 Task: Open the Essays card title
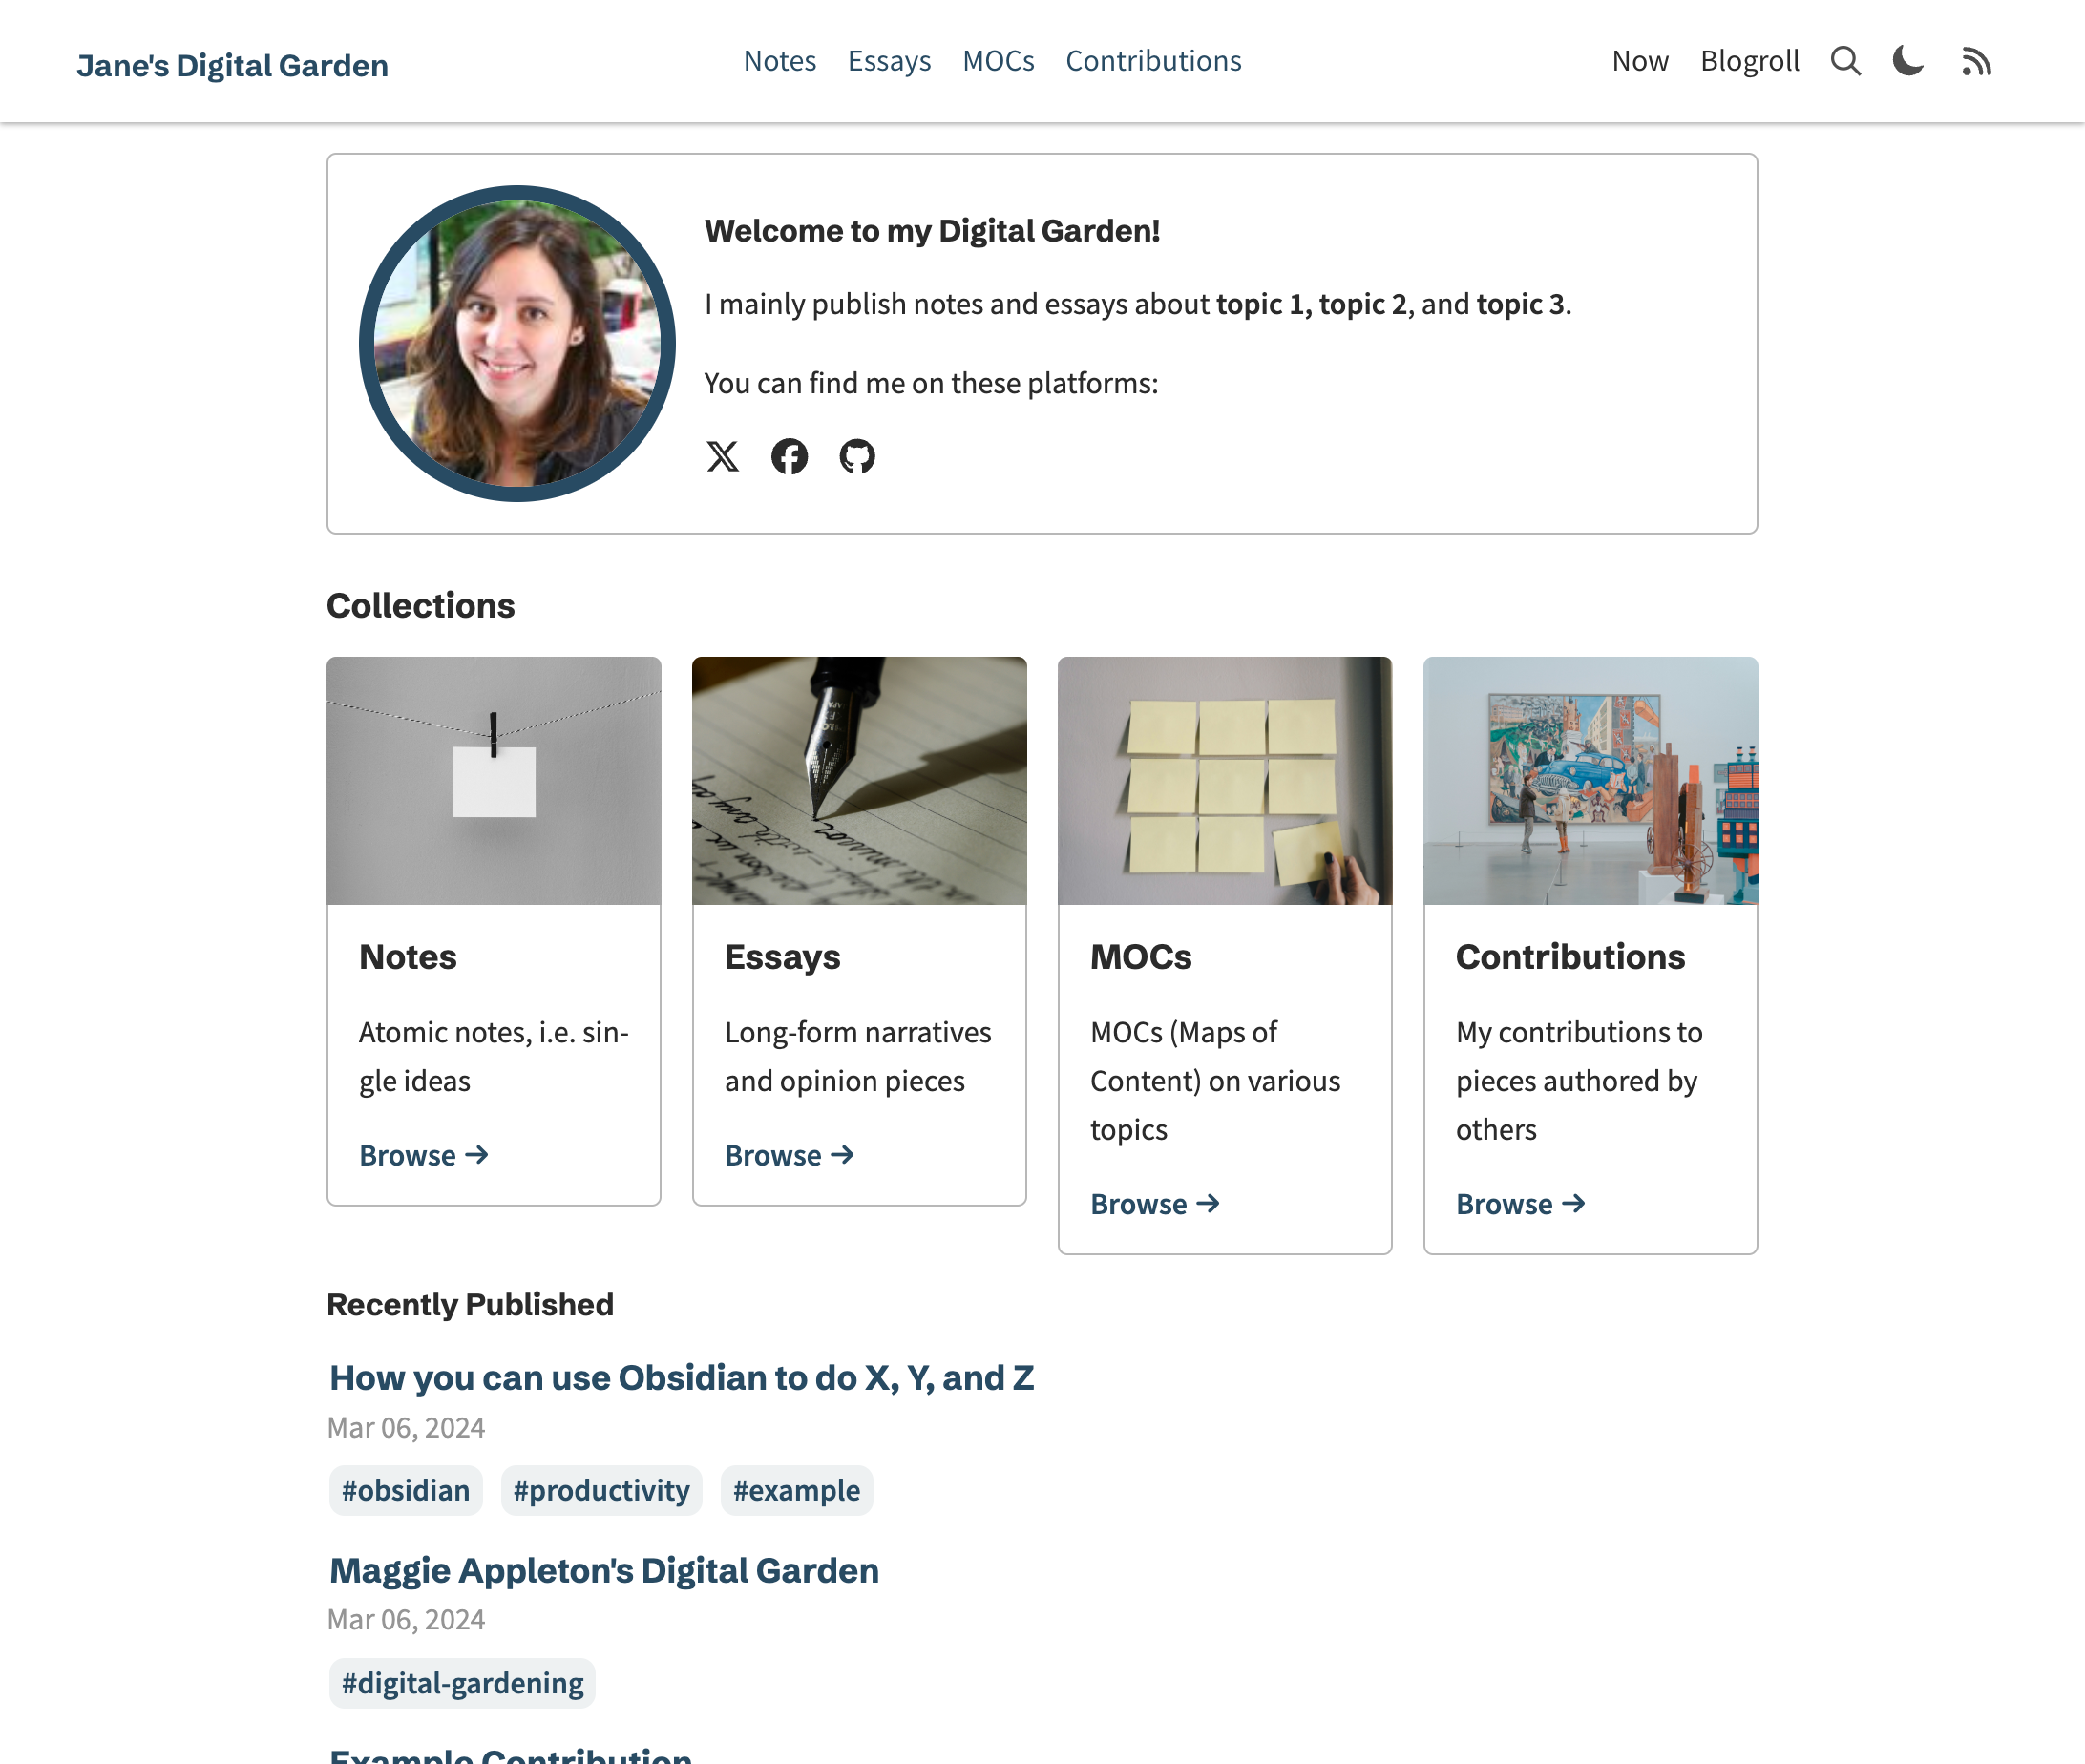783,957
